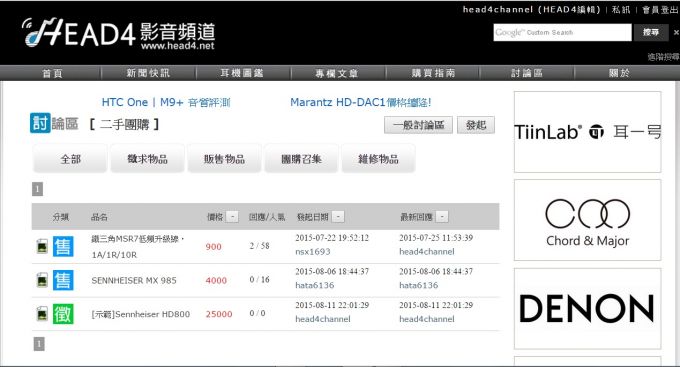Open hata6136 in 最新回應 column
This screenshot has height=367, width=680.
[x=418, y=285]
